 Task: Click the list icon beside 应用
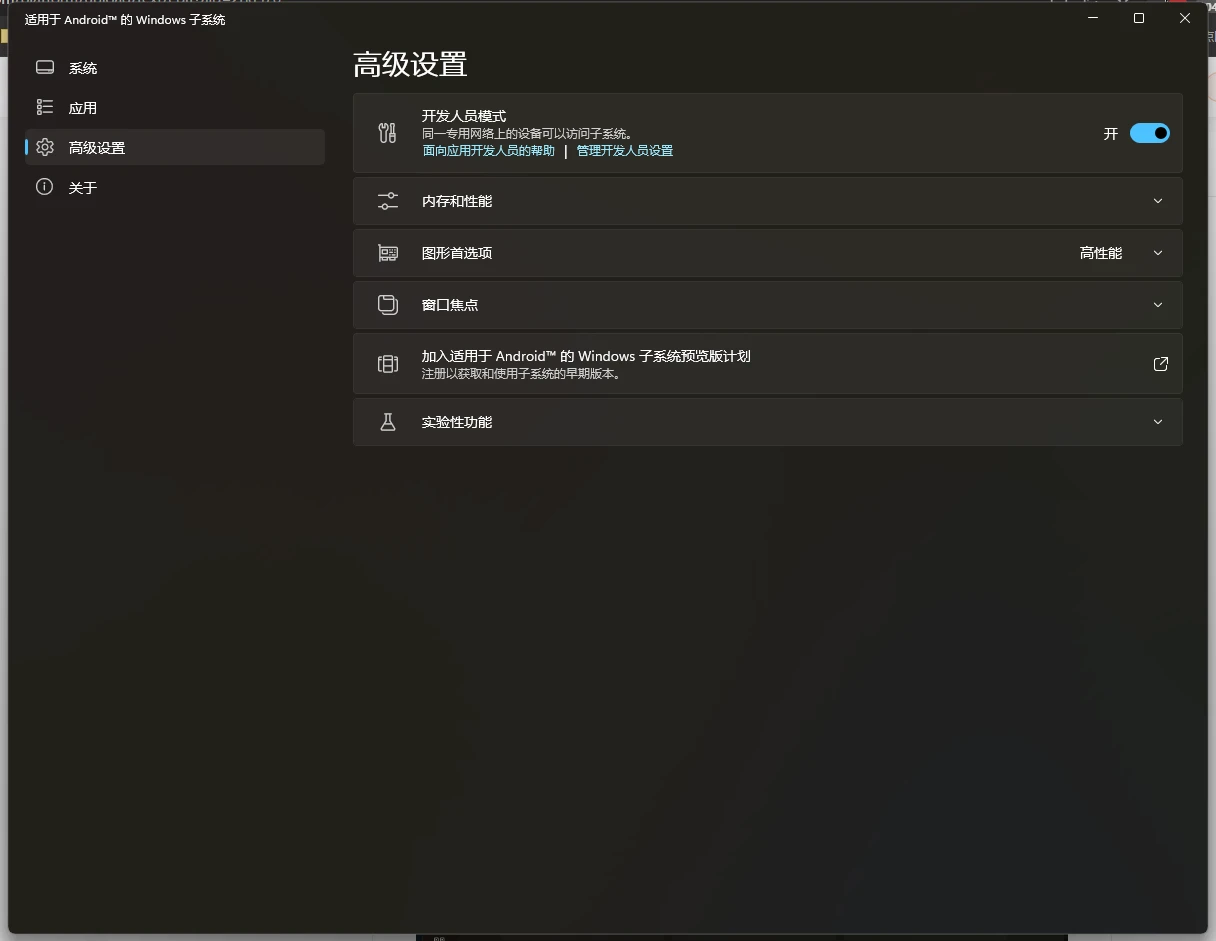44,107
